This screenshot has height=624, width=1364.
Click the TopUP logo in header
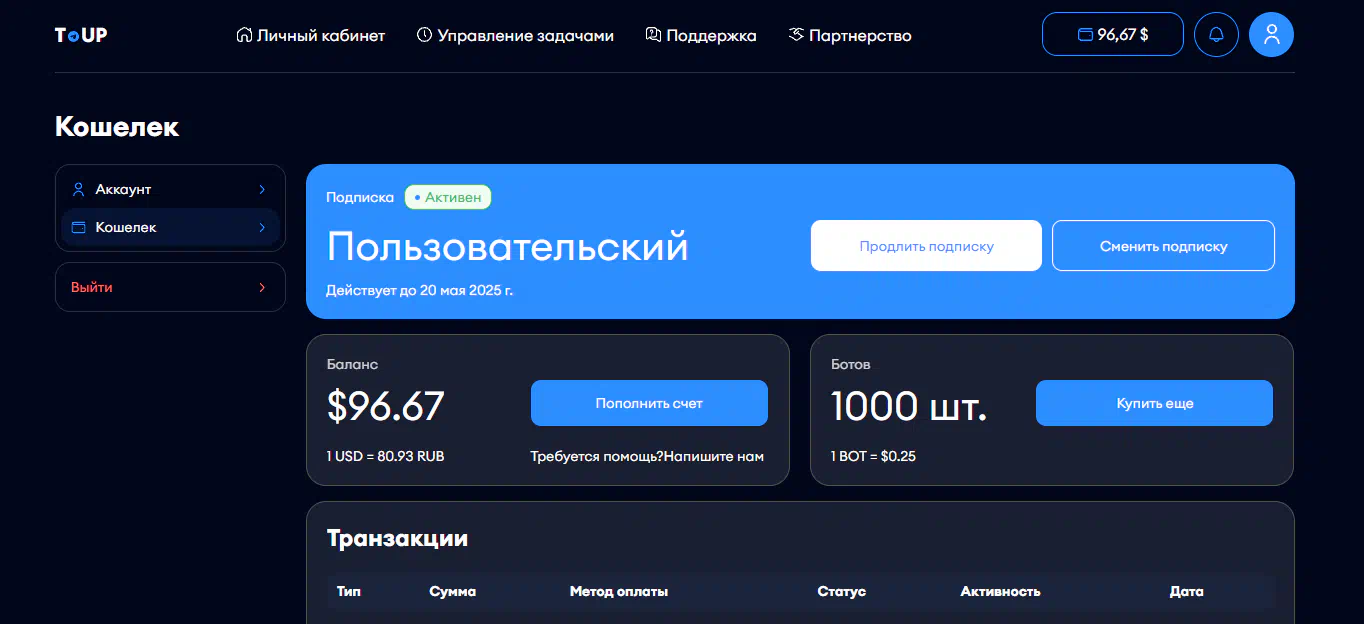81,35
